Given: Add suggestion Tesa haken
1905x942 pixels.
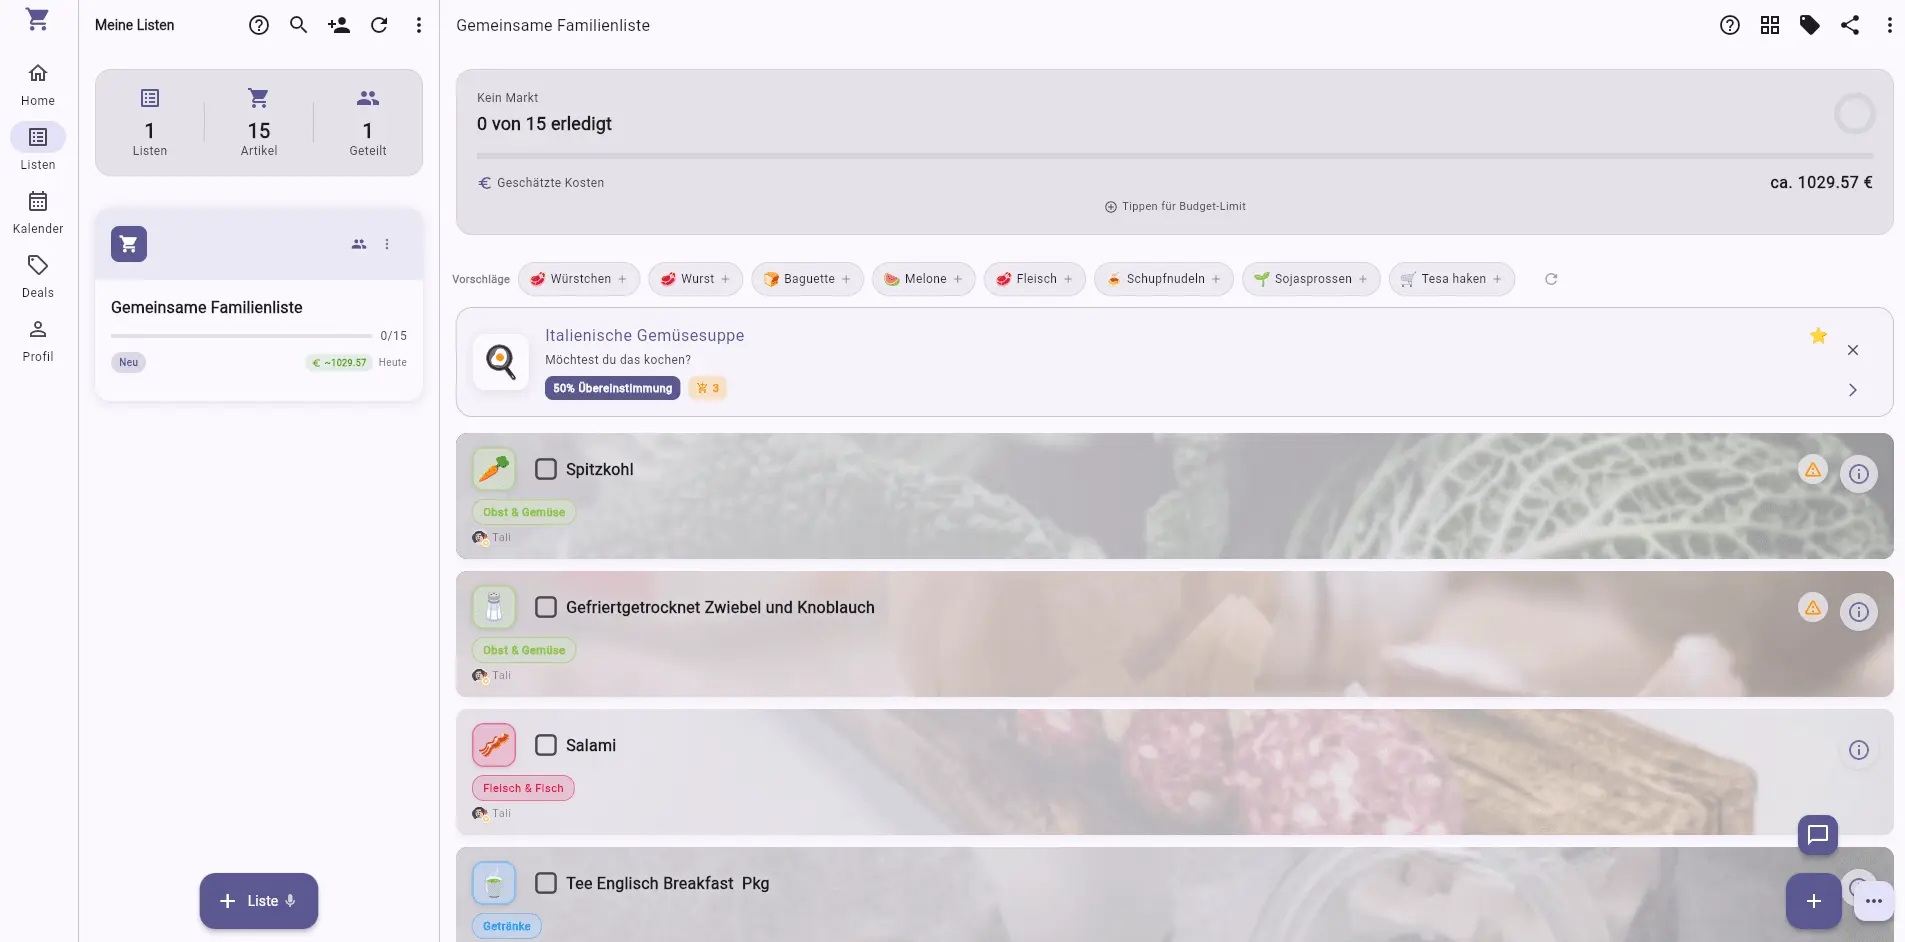Looking at the screenshot, I should click(1451, 279).
